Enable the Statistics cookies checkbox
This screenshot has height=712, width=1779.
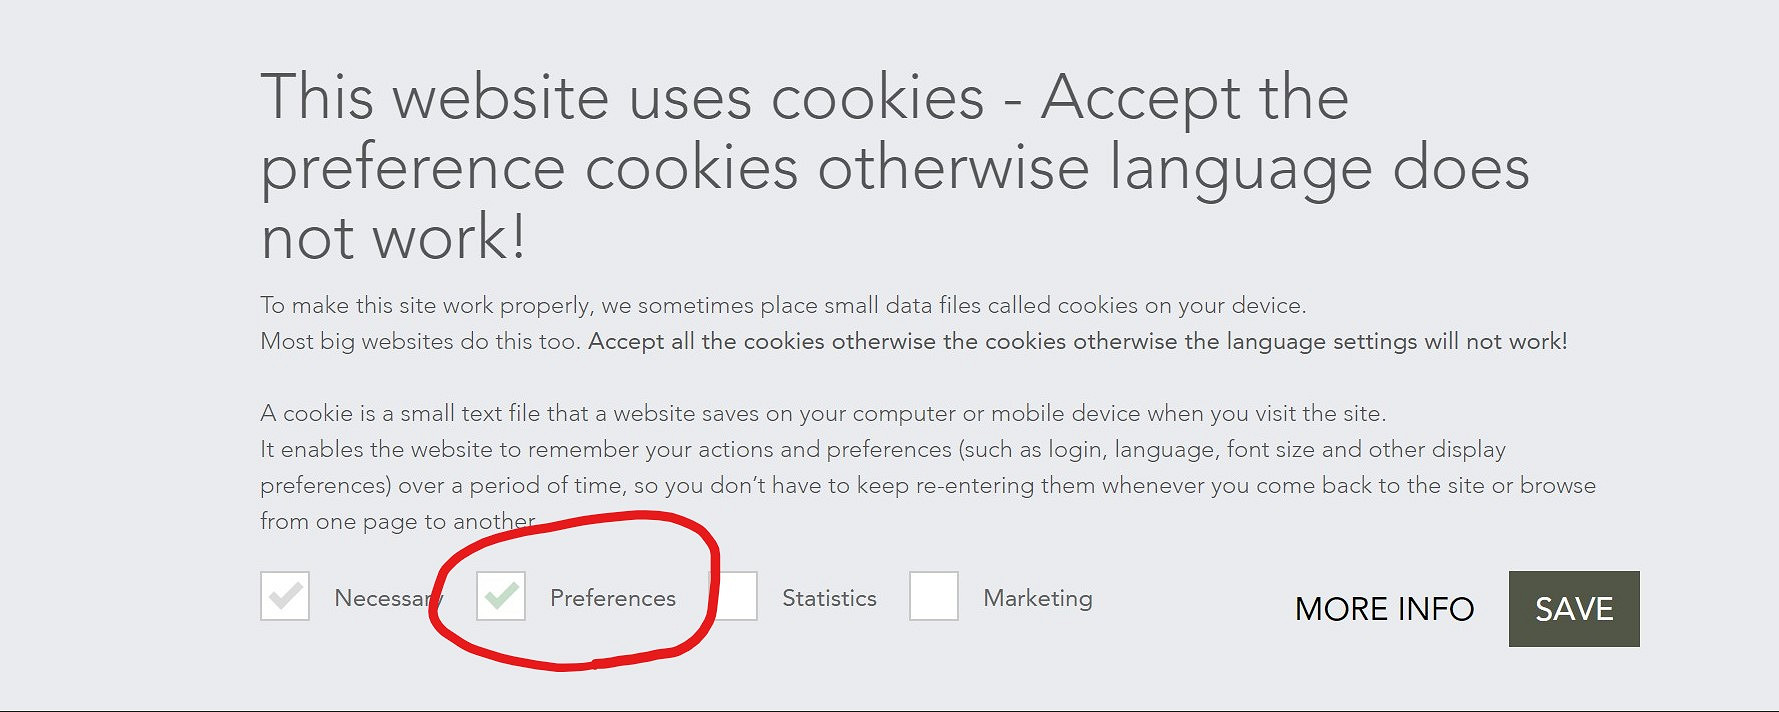pos(736,596)
